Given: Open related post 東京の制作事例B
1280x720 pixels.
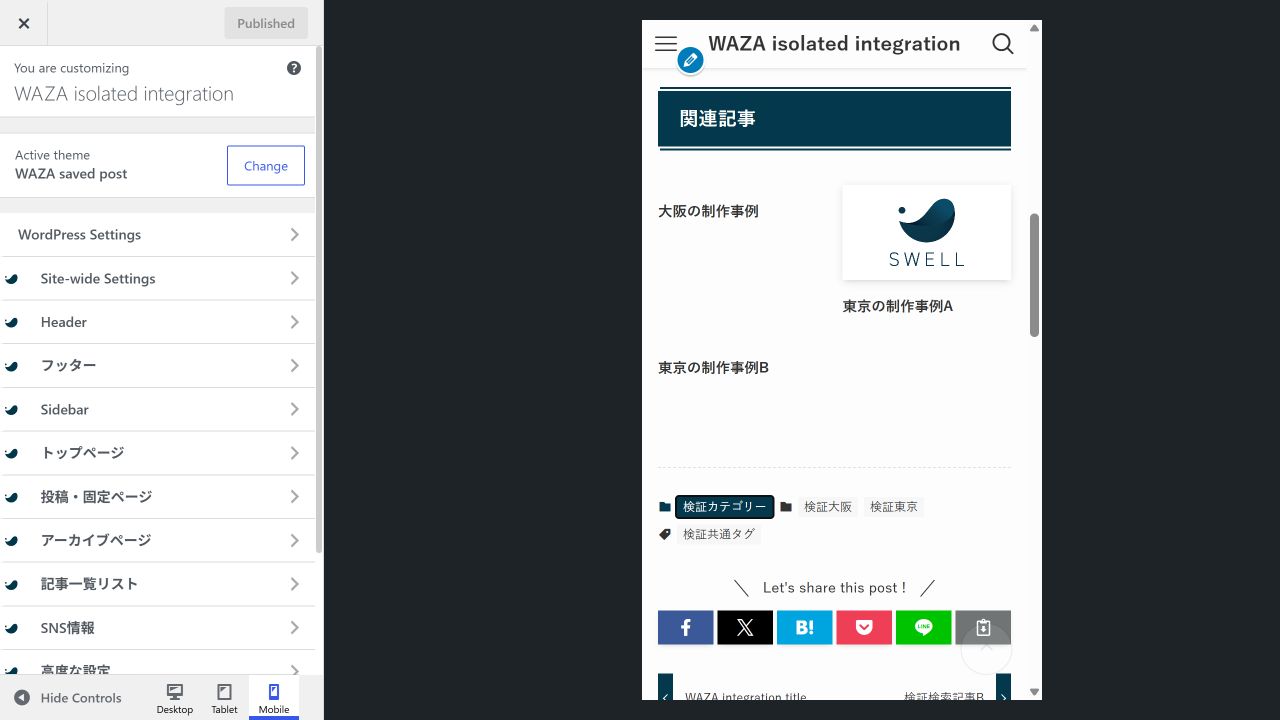Looking at the screenshot, I should (713, 368).
